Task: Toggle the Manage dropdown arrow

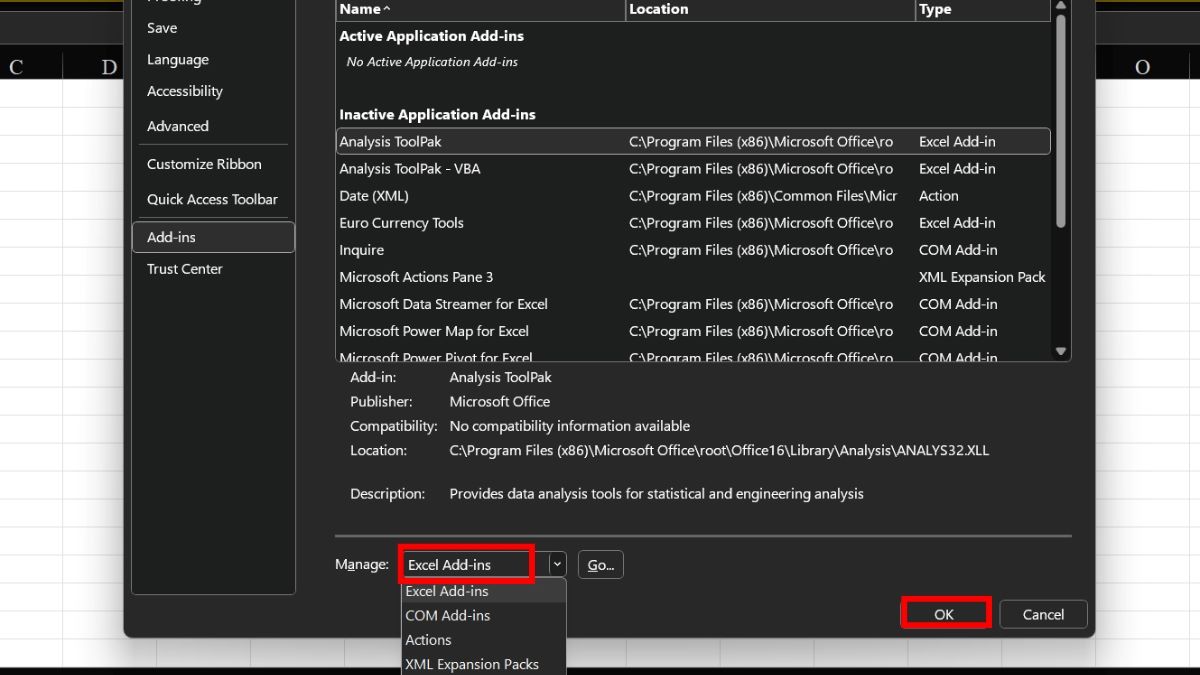Action: click(557, 565)
